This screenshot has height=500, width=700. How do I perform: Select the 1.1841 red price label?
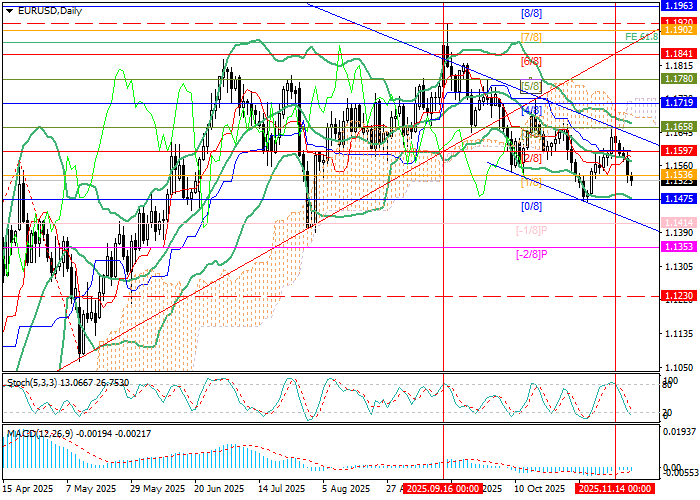click(678, 54)
